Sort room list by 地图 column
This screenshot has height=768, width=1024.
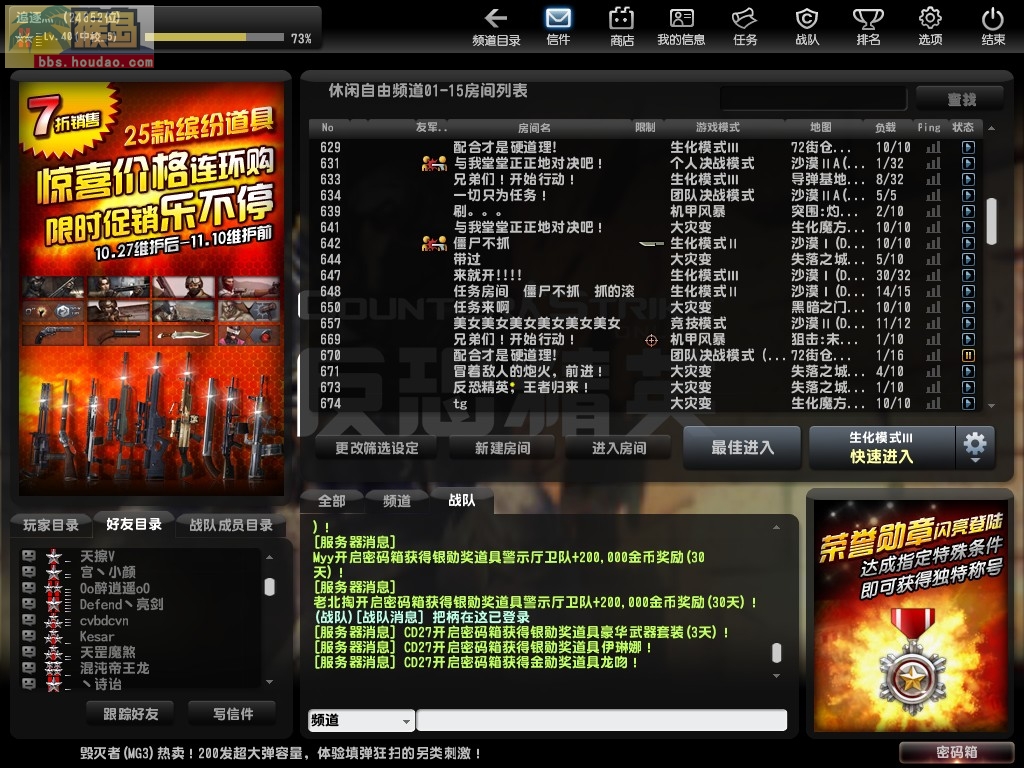point(821,127)
